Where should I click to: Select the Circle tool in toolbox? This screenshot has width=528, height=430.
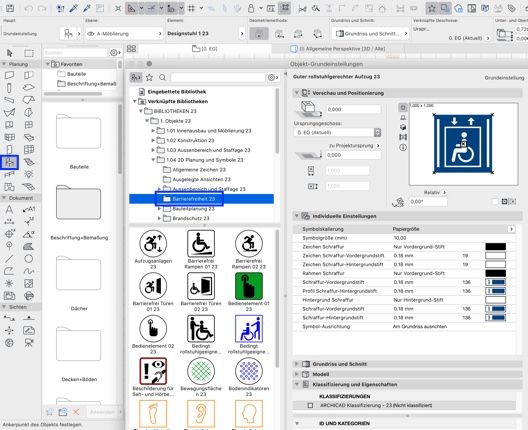29,259
